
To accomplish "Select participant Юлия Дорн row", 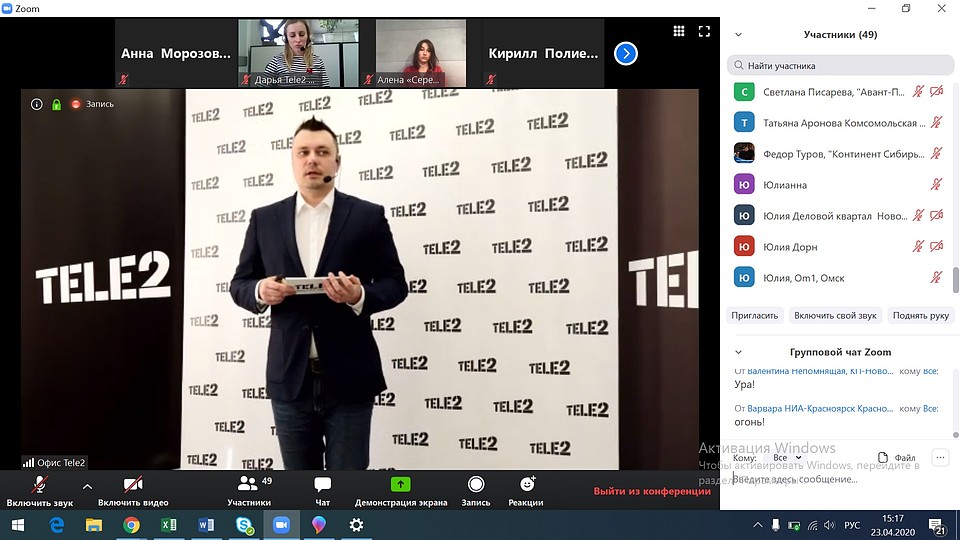I will tap(840, 247).
